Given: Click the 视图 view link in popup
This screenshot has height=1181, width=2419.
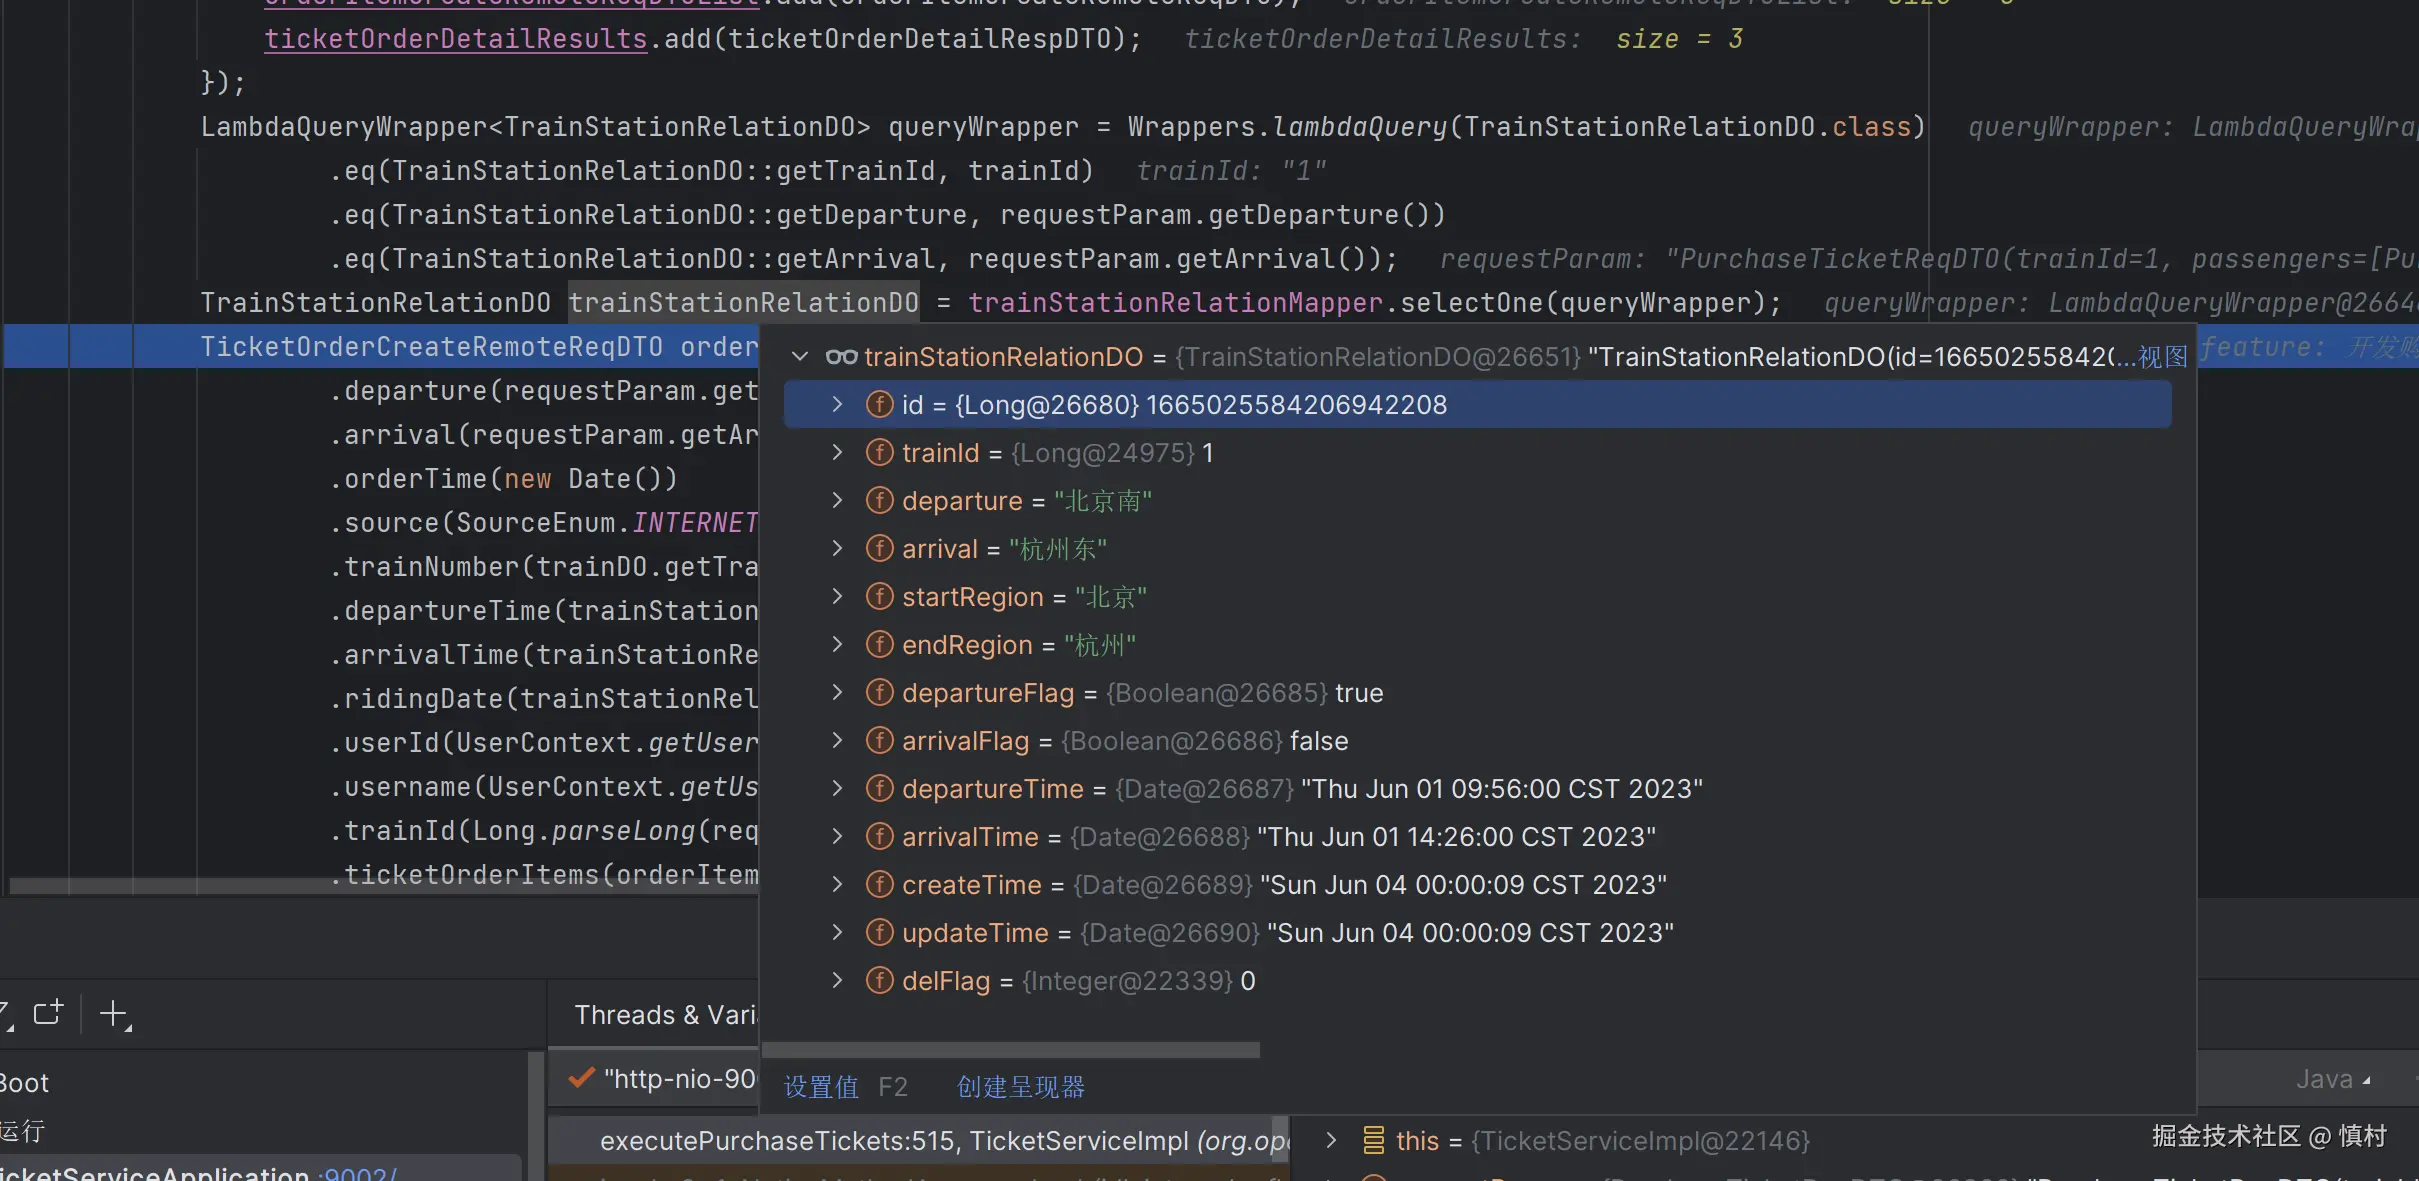Looking at the screenshot, I should tap(2162, 357).
